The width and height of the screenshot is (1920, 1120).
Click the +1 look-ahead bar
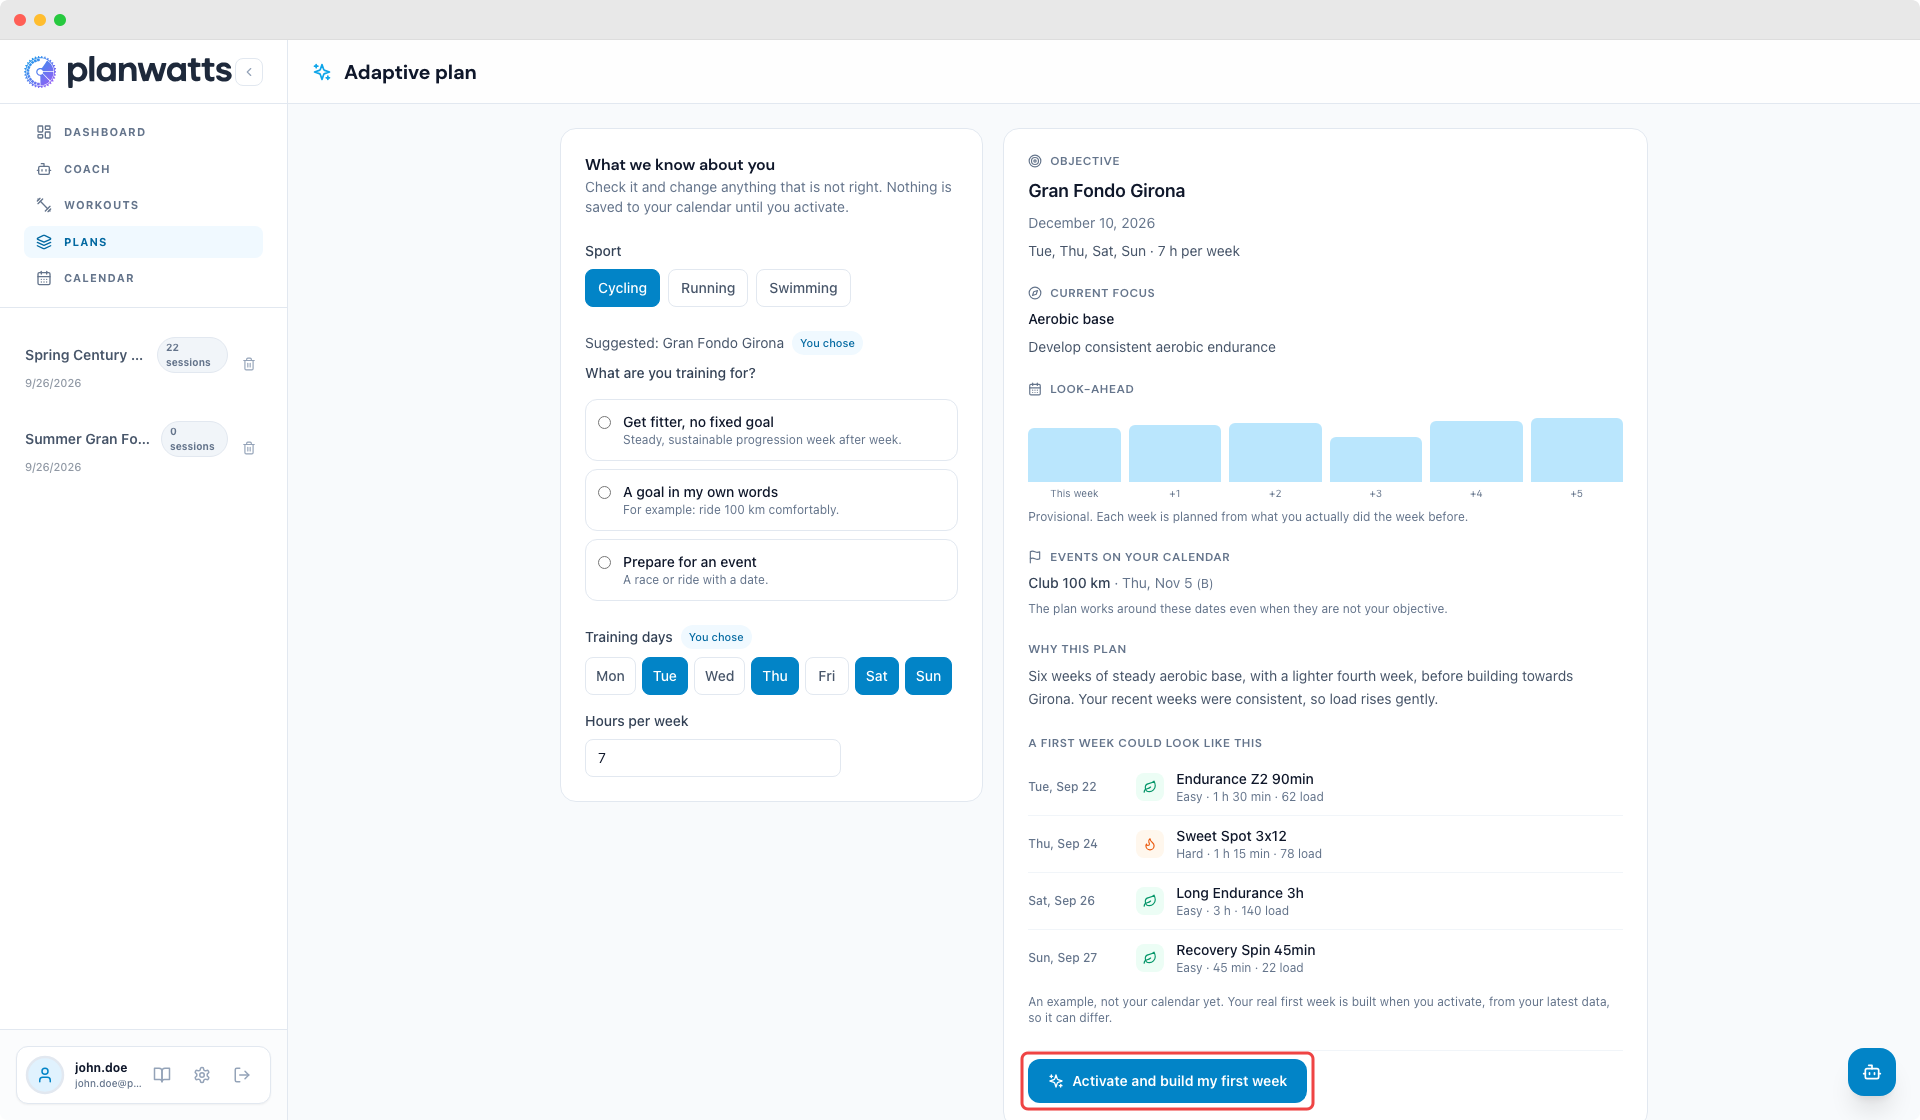[x=1175, y=454]
